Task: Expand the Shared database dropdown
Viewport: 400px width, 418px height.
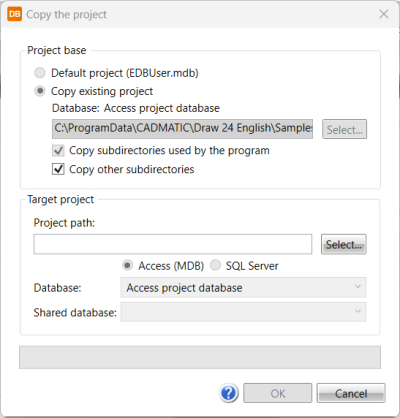Action: click(243, 312)
